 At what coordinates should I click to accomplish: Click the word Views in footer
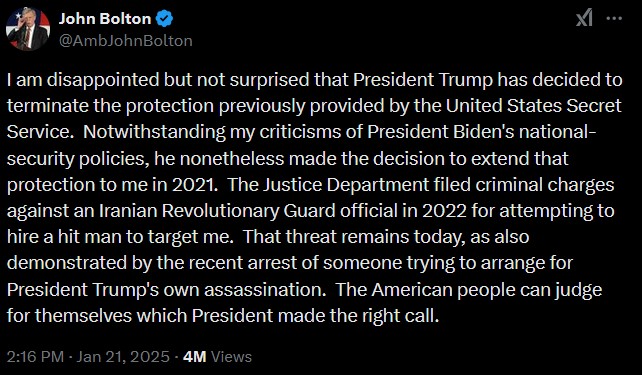[x=231, y=357]
